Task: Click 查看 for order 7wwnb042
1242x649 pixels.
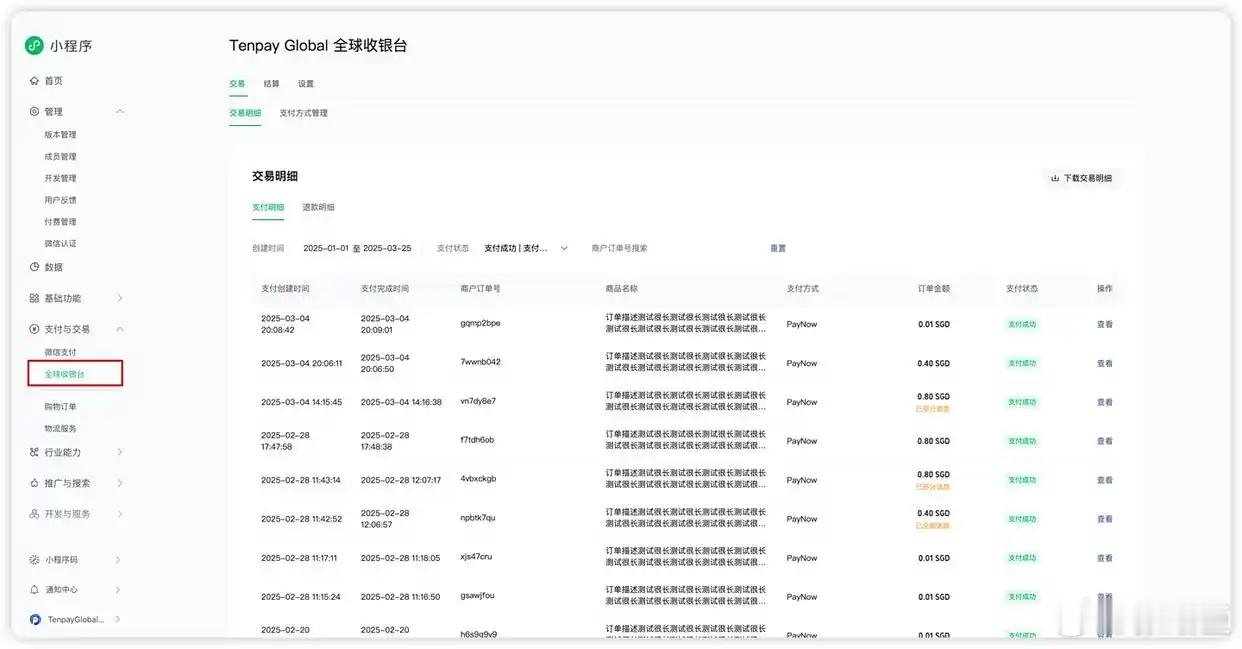Action: (1105, 363)
